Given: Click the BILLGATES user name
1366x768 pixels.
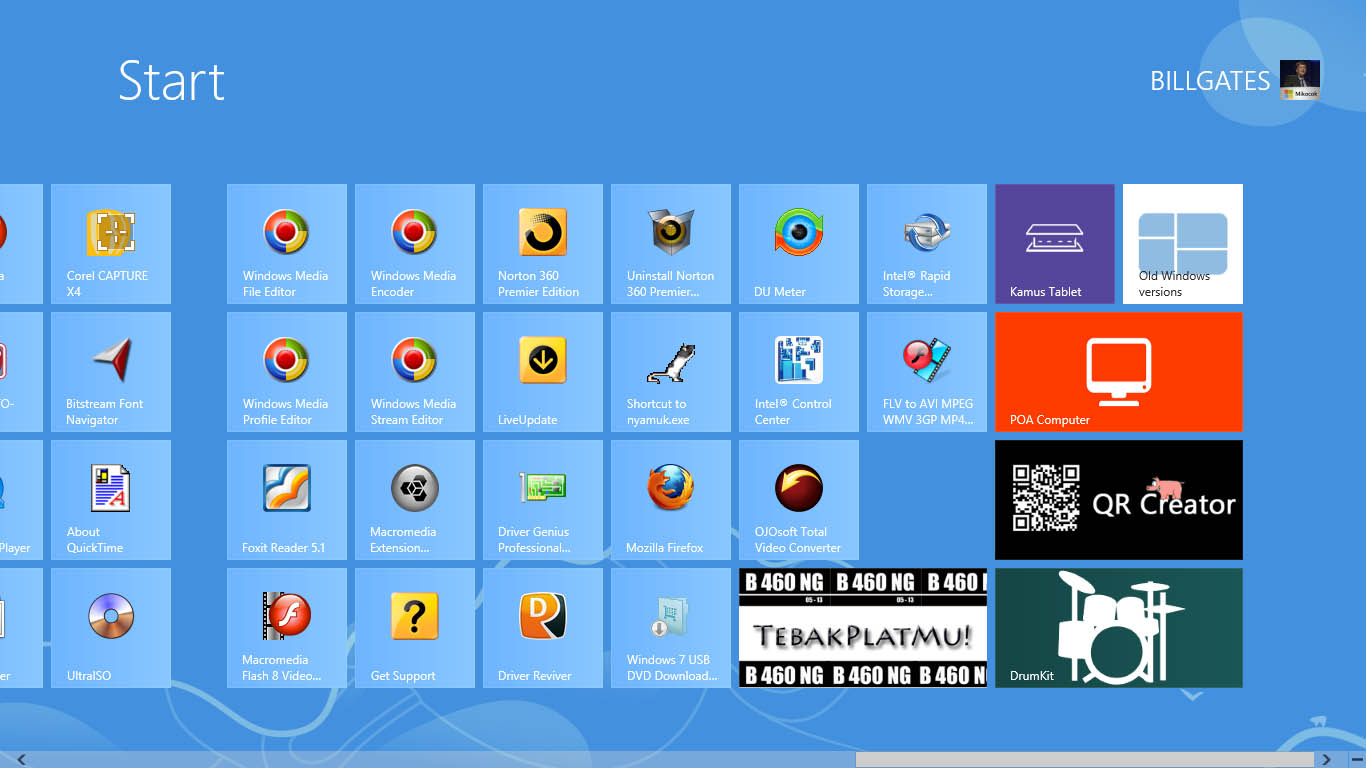Looking at the screenshot, I should coord(1210,81).
